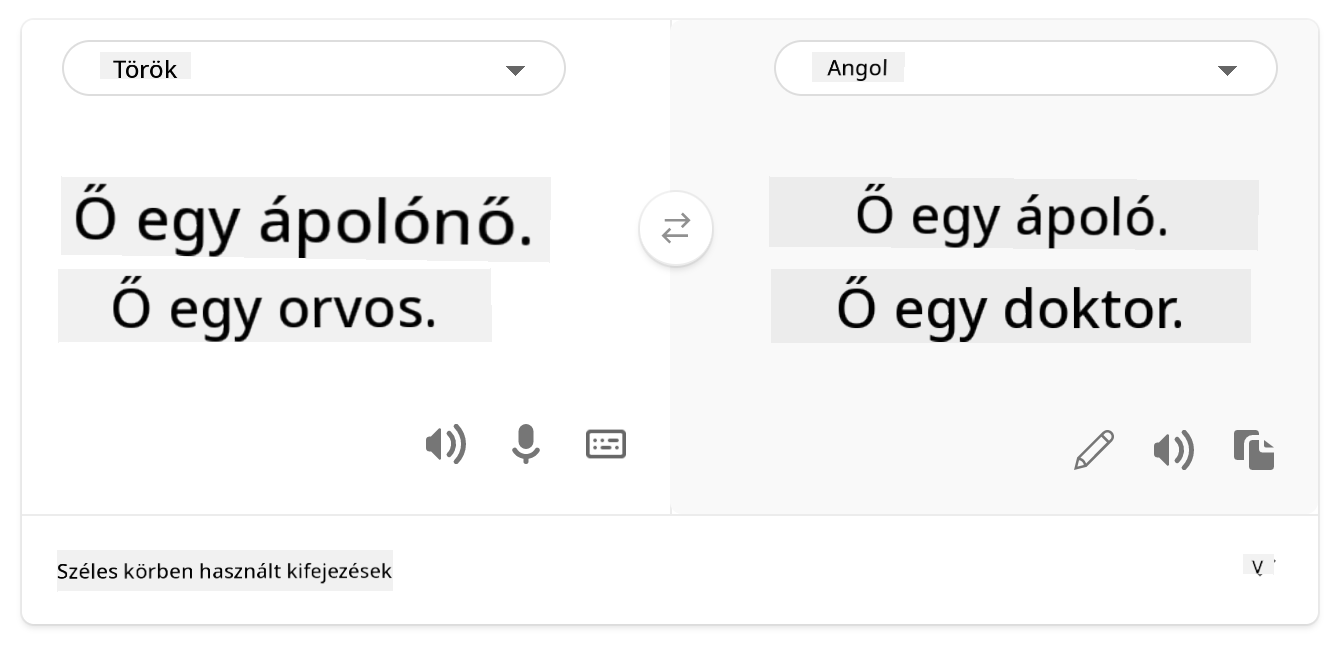Screen dimensions: 1344x660
Task: Copy the translation to clipboard
Action: pyautogui.click(x=1254, y=450)
